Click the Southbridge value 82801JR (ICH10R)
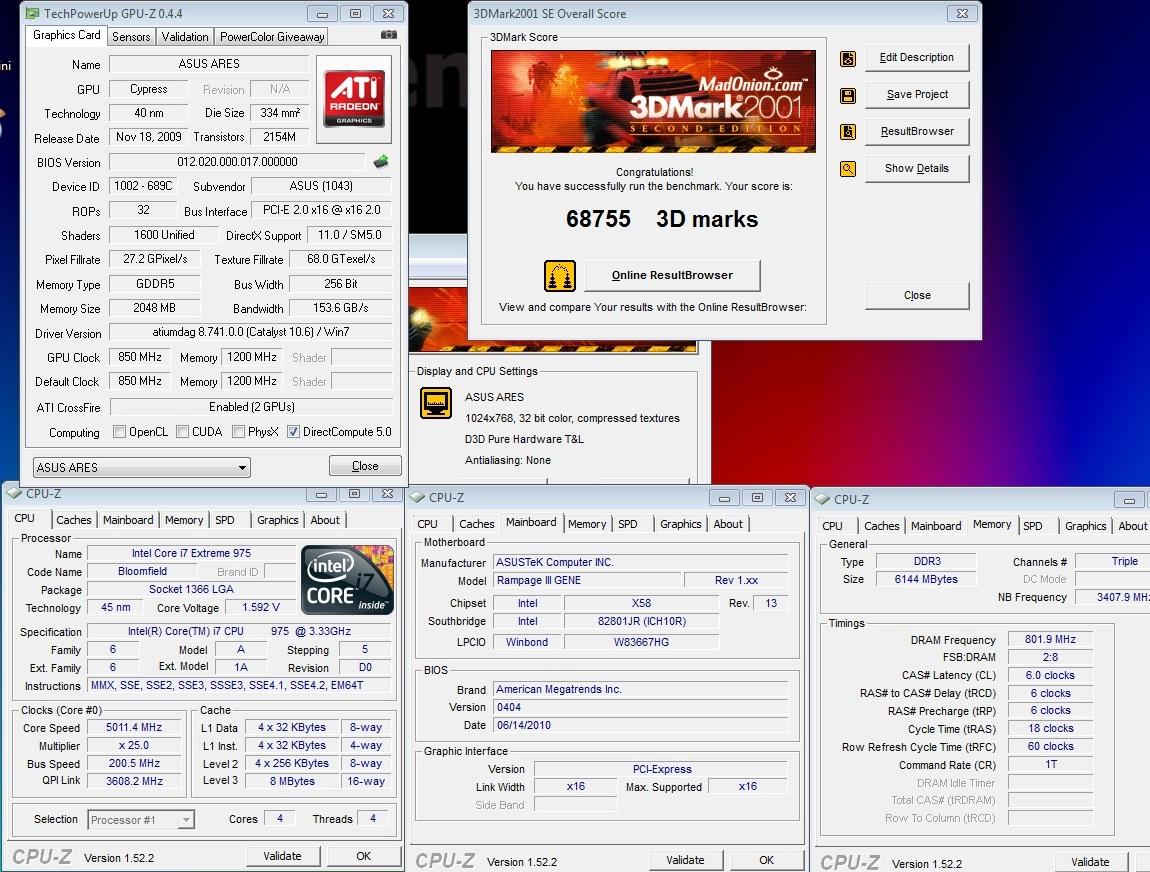 tap(642, 621)
